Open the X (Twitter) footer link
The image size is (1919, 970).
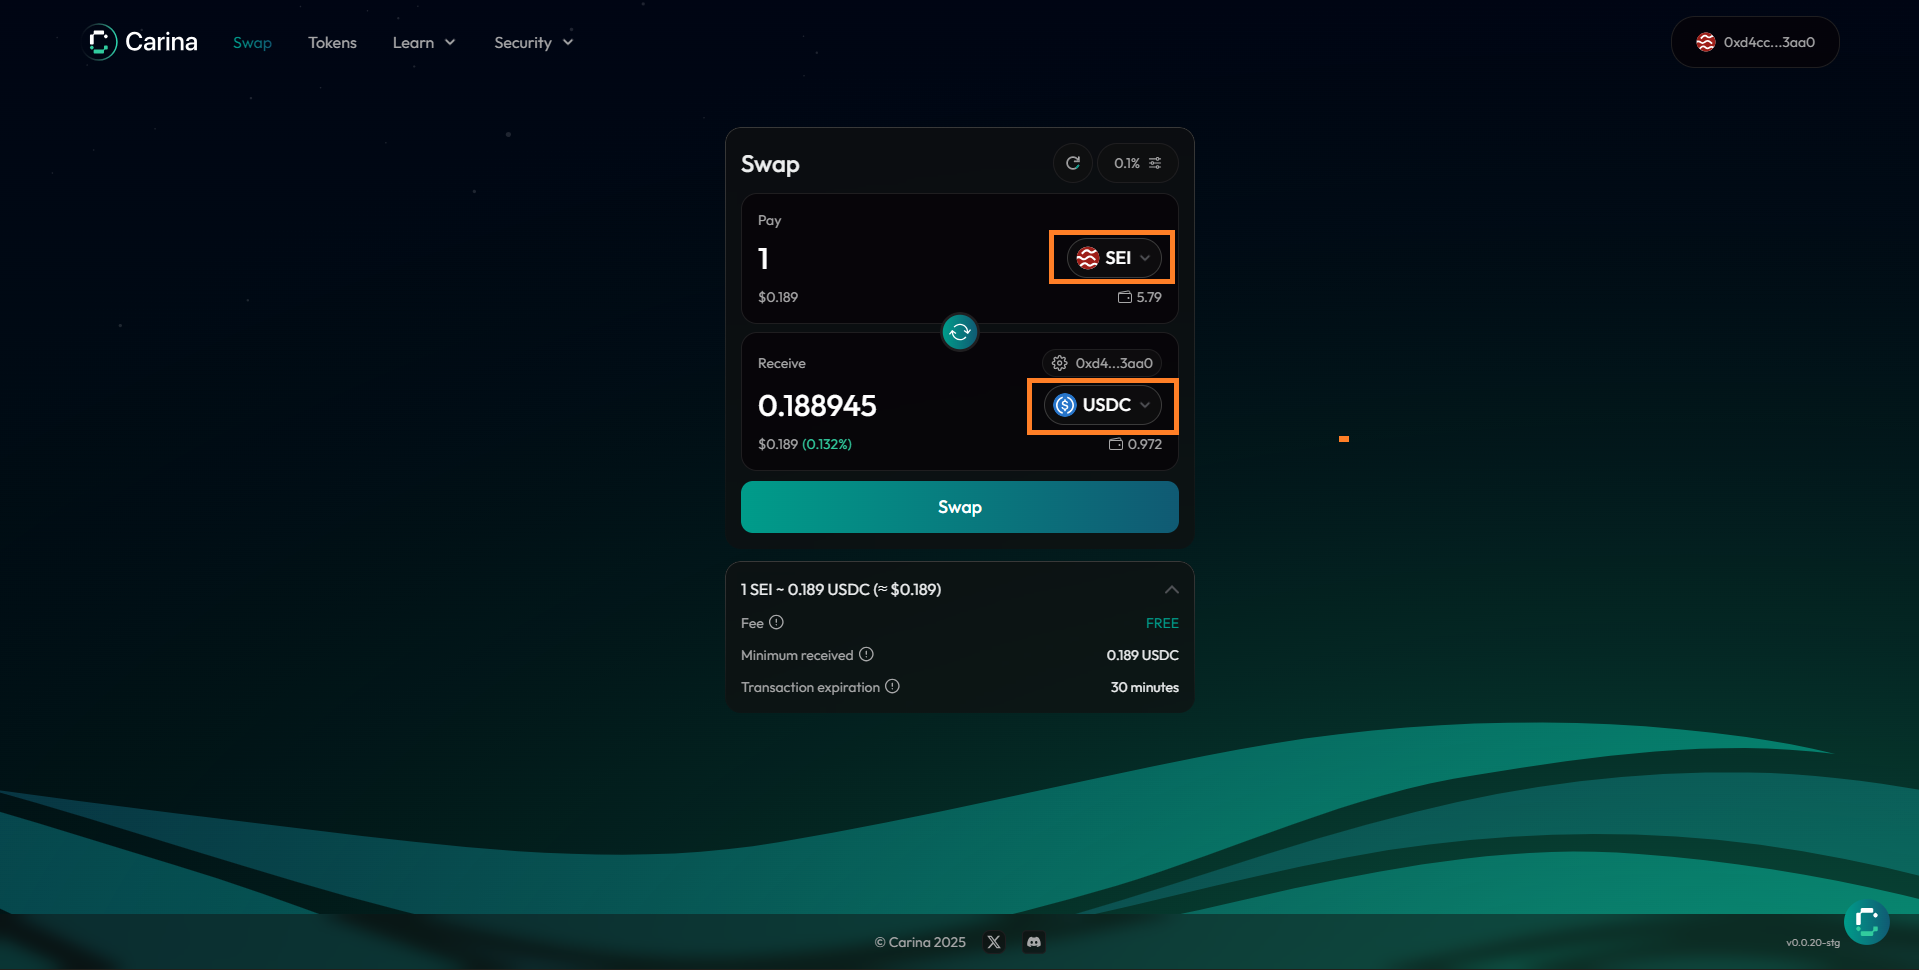click(993, 942)
